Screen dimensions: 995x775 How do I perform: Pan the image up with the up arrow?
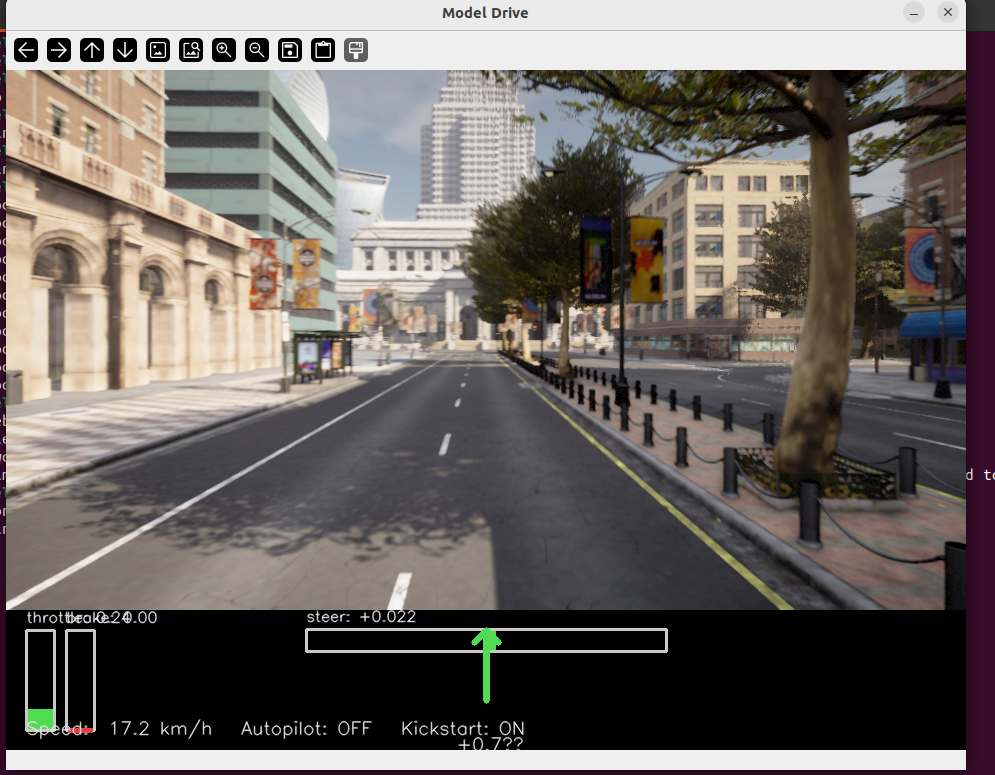92,50
